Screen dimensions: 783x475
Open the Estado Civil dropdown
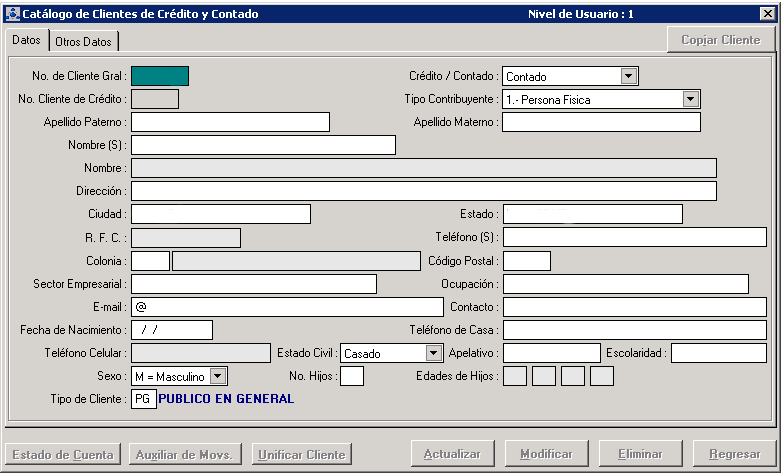(433, 353)
